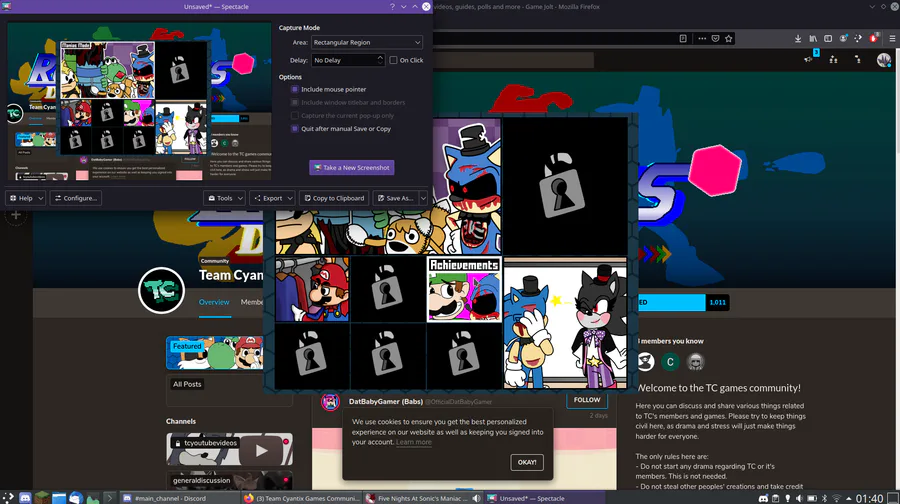This screenshot has width=900, height=504.
Task: Open the Export dropdown in Spectacle
Action: (x=272, y=198)
